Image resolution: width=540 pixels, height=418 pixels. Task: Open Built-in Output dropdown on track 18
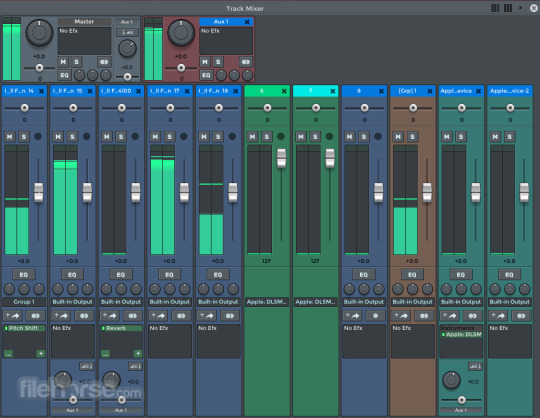click(x=218, y=302)
